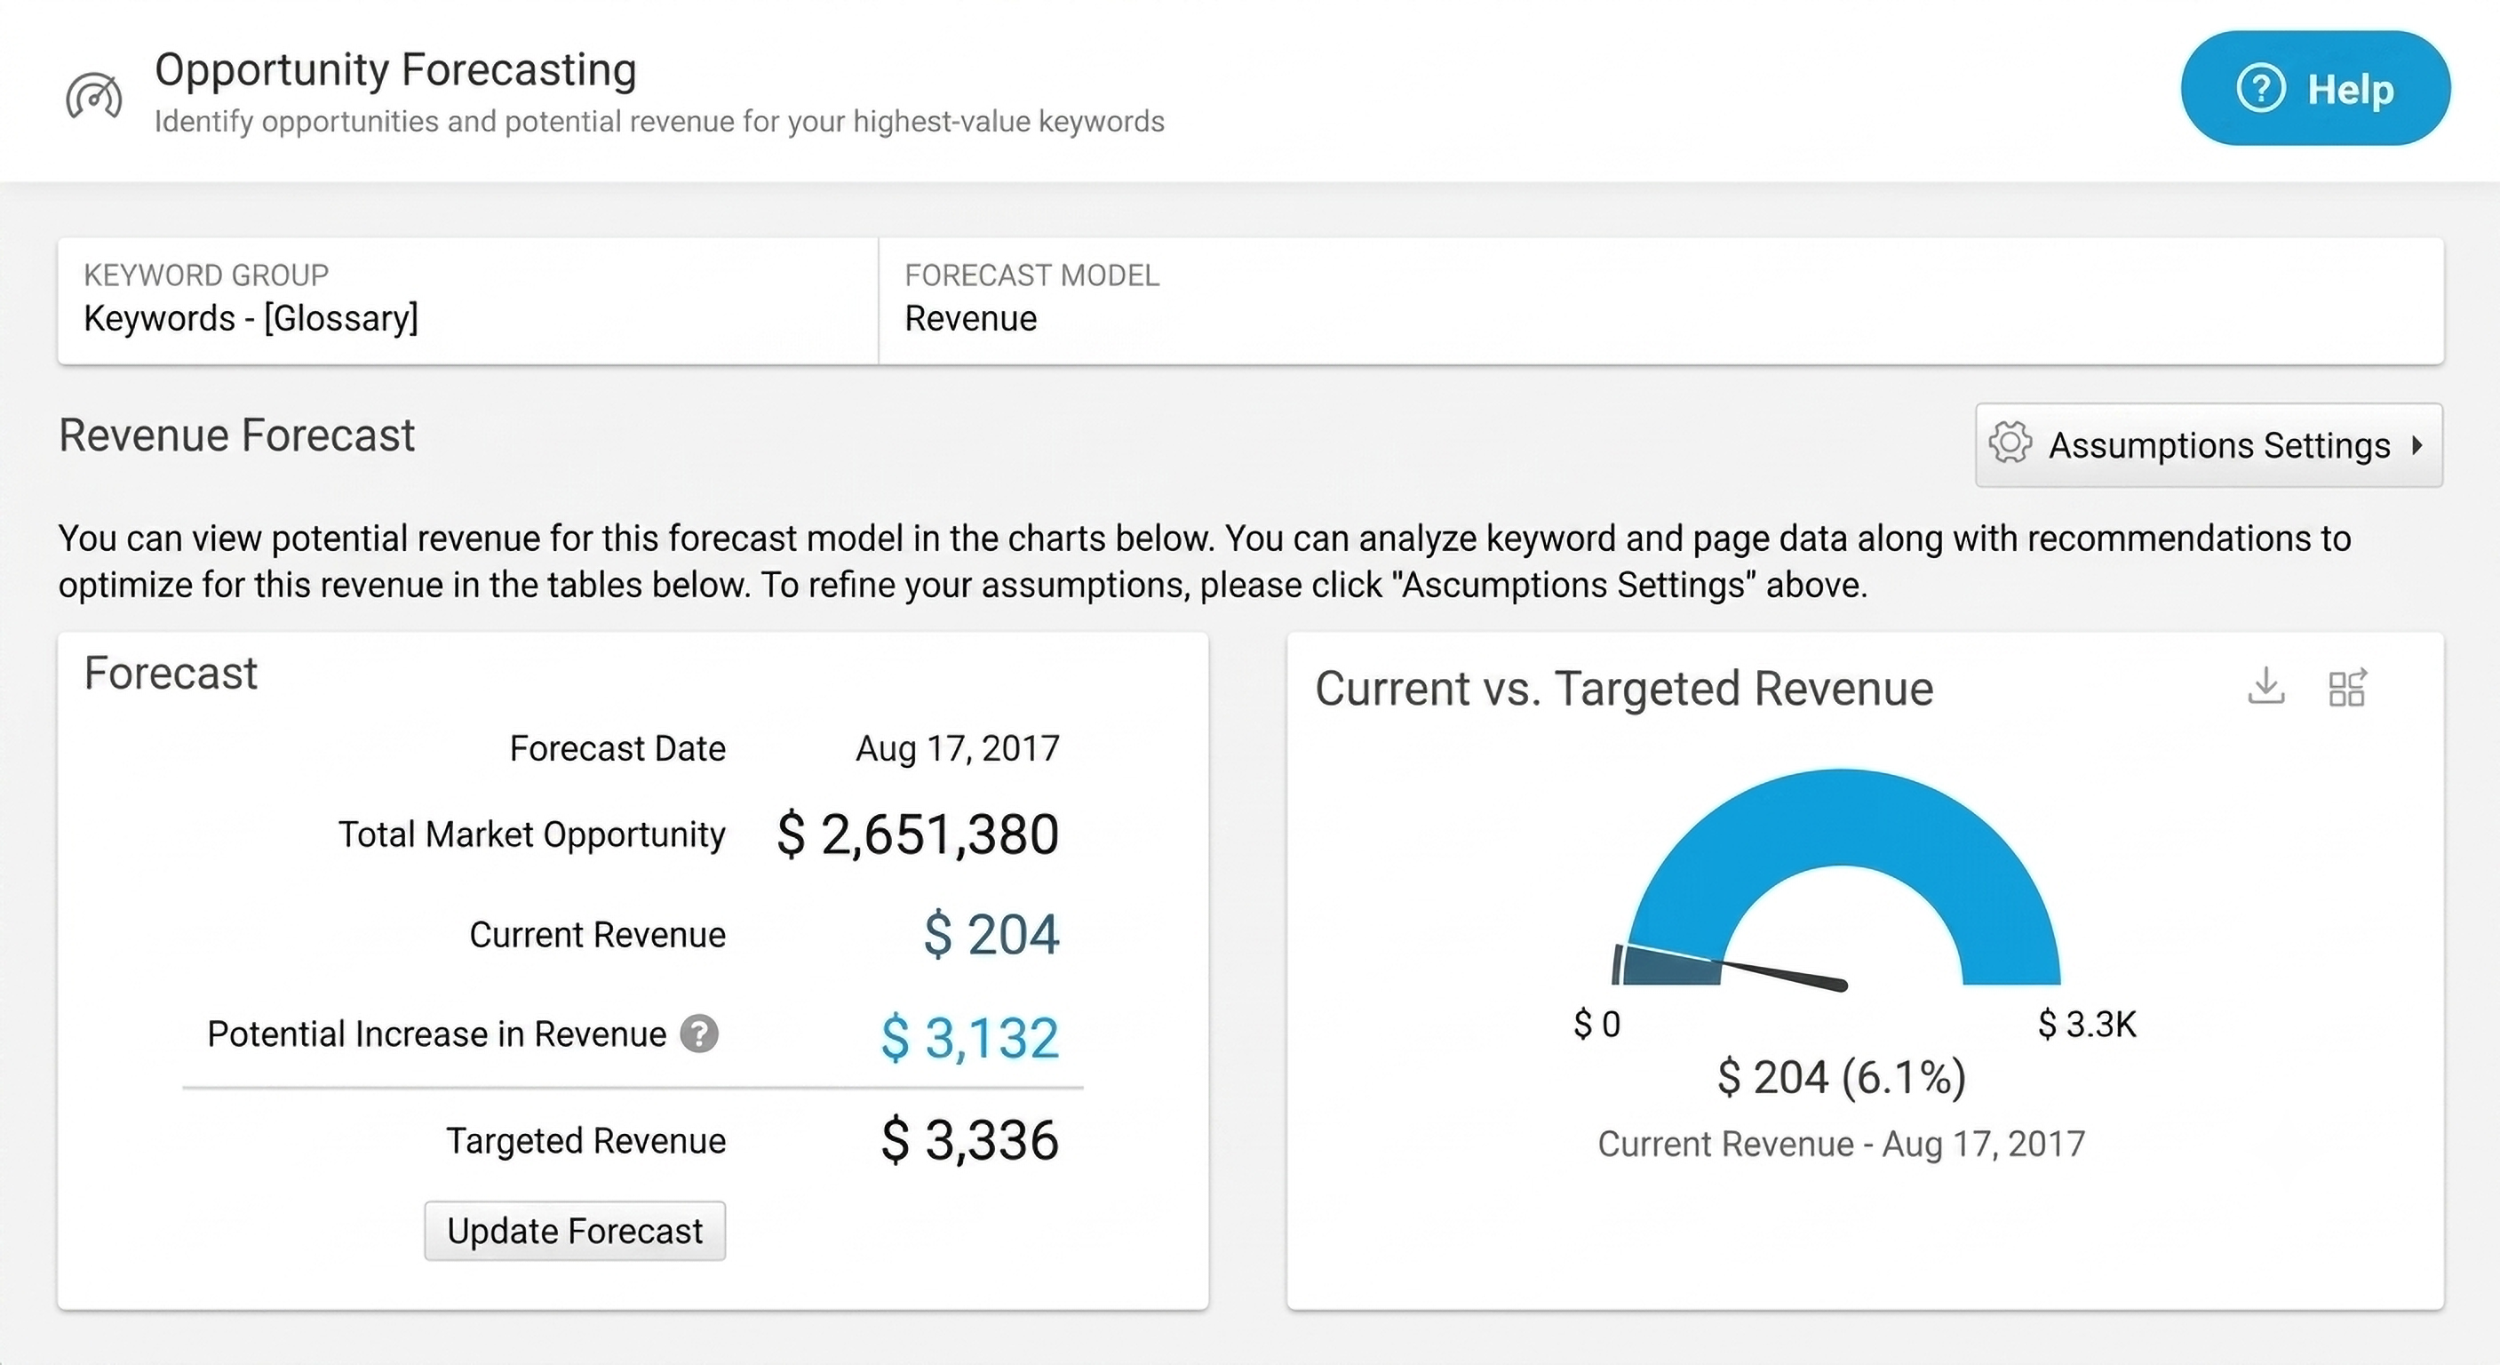The image size is (2500, 1365).
Task: Click the $ 3,336 targeted revenue value
Action: coord(970,1140)
